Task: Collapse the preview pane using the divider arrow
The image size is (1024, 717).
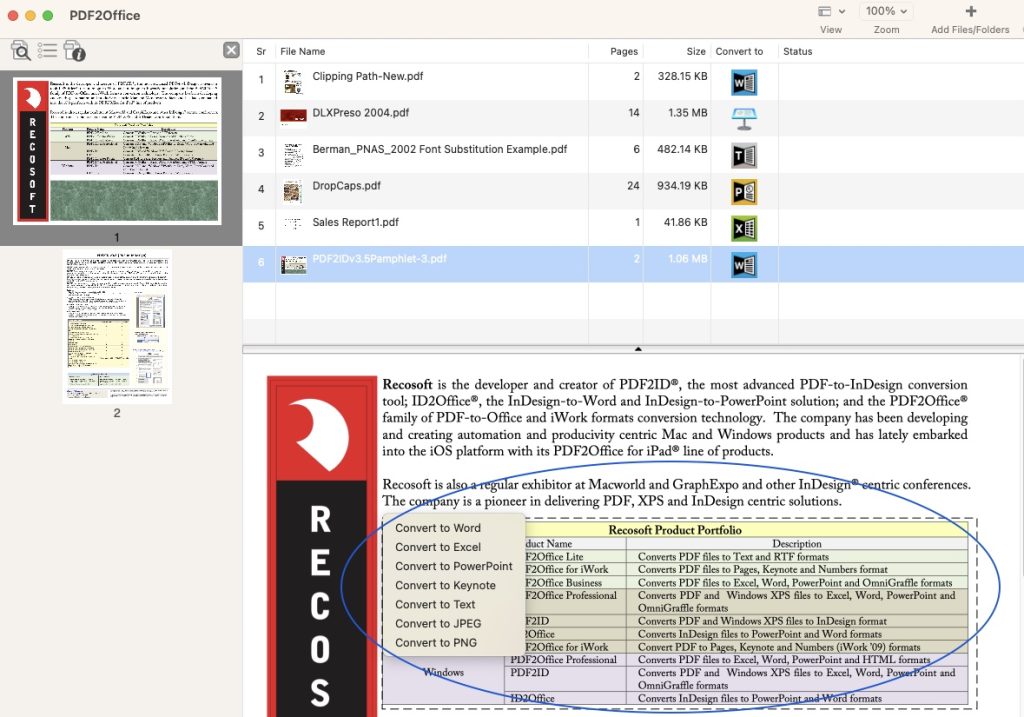Action: [637, 349]
